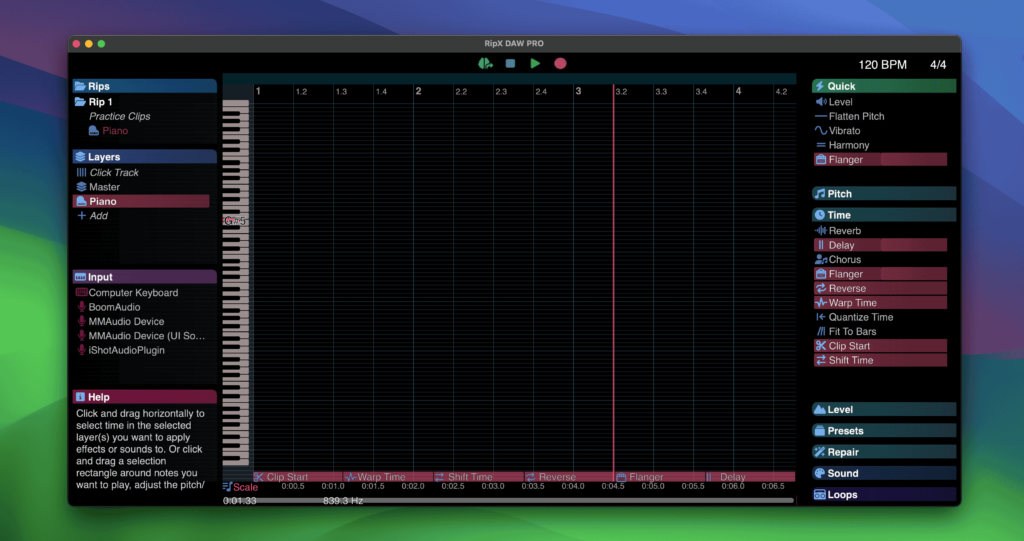Click the rip audio icon beside stop

tap(485, 64)
